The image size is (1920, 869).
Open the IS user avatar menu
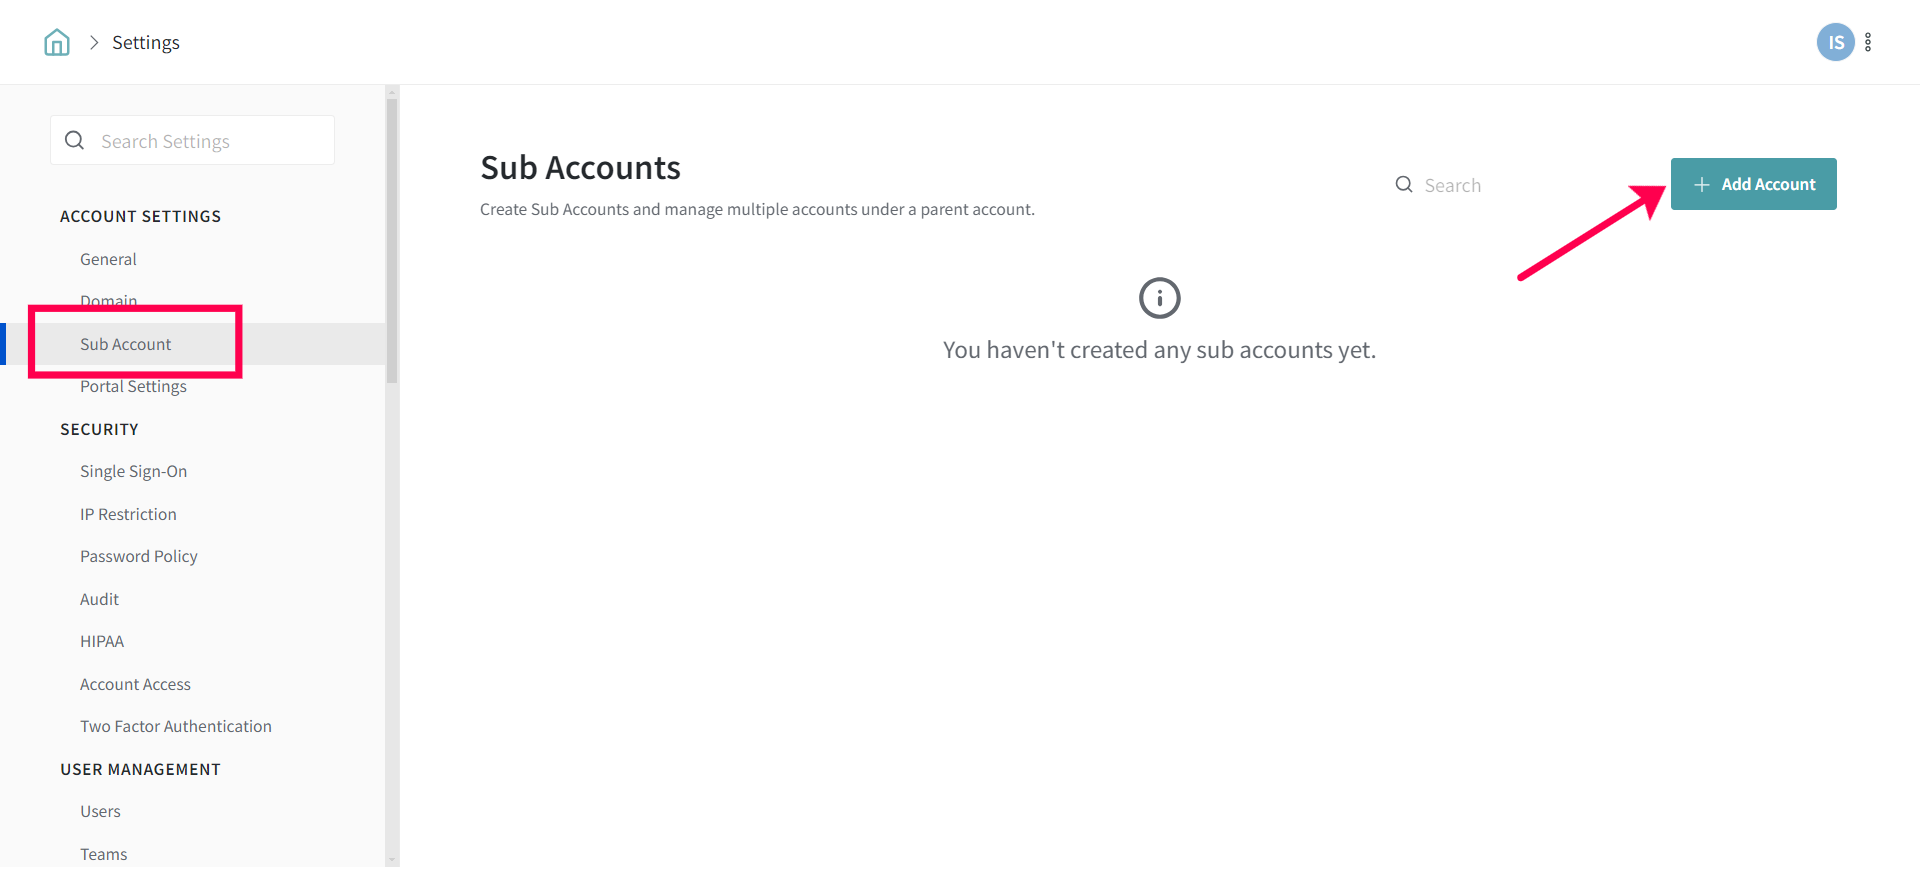pyautogui.click(x=1835, y=42)
